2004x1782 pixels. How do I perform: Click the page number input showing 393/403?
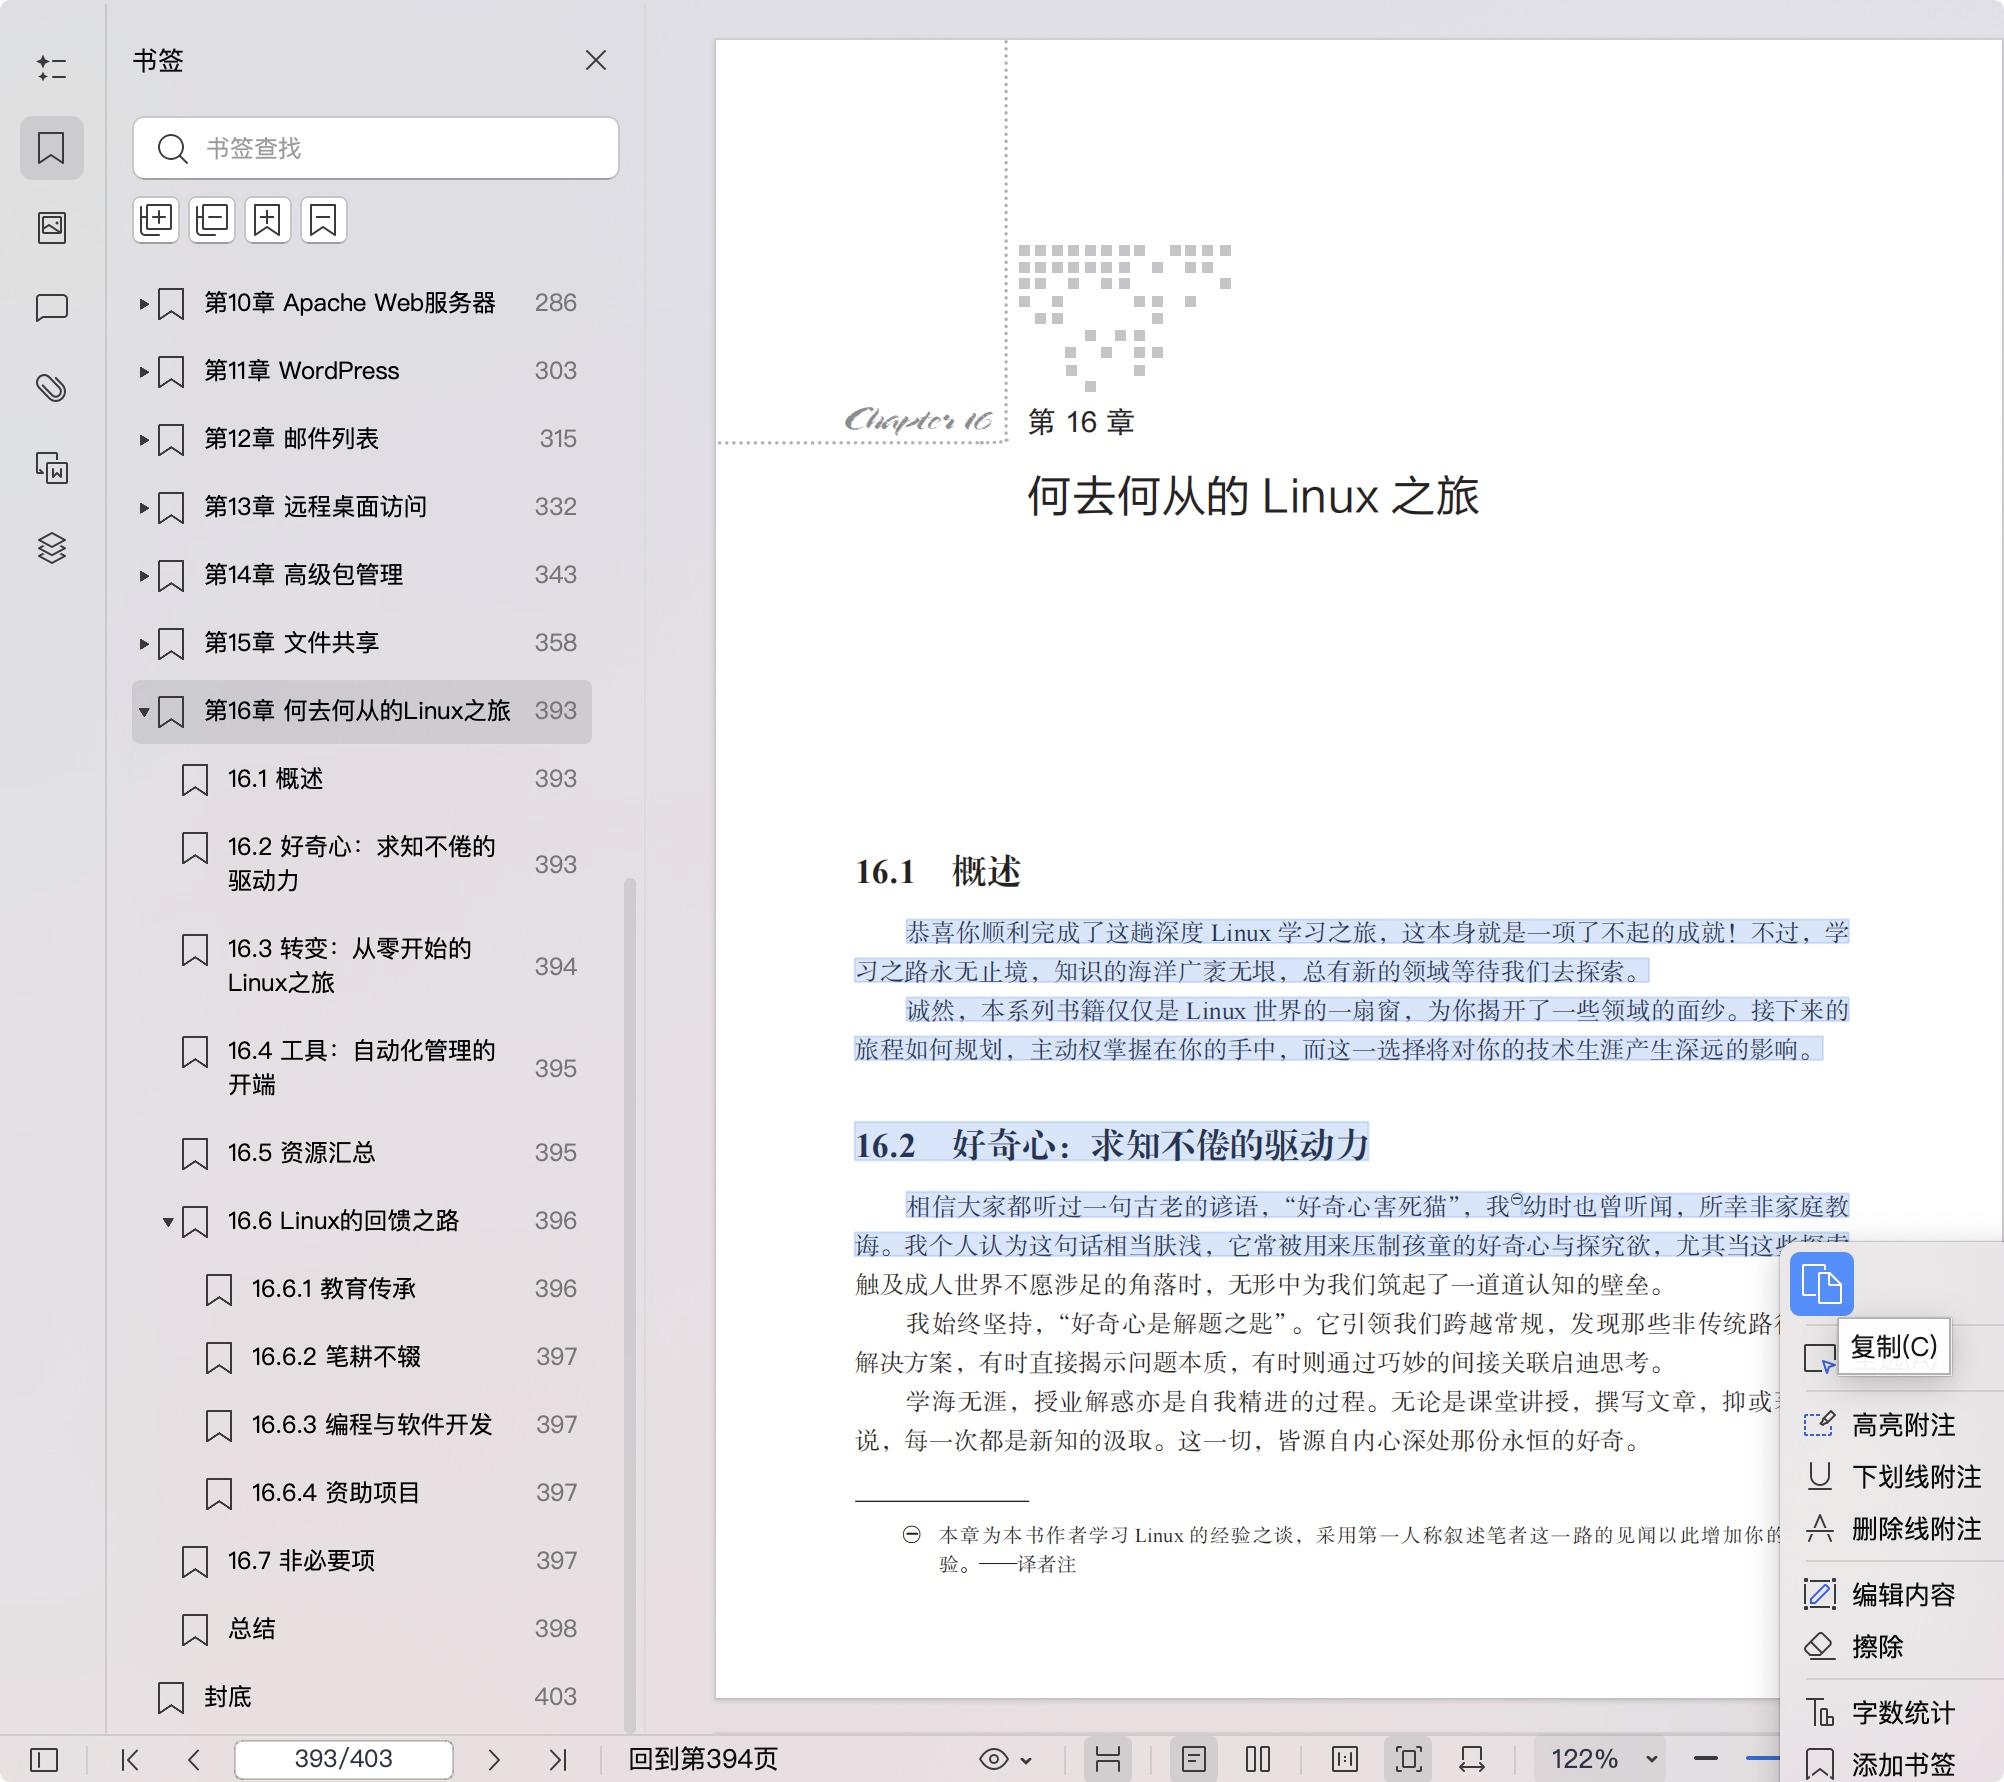tap(343, 1758)
